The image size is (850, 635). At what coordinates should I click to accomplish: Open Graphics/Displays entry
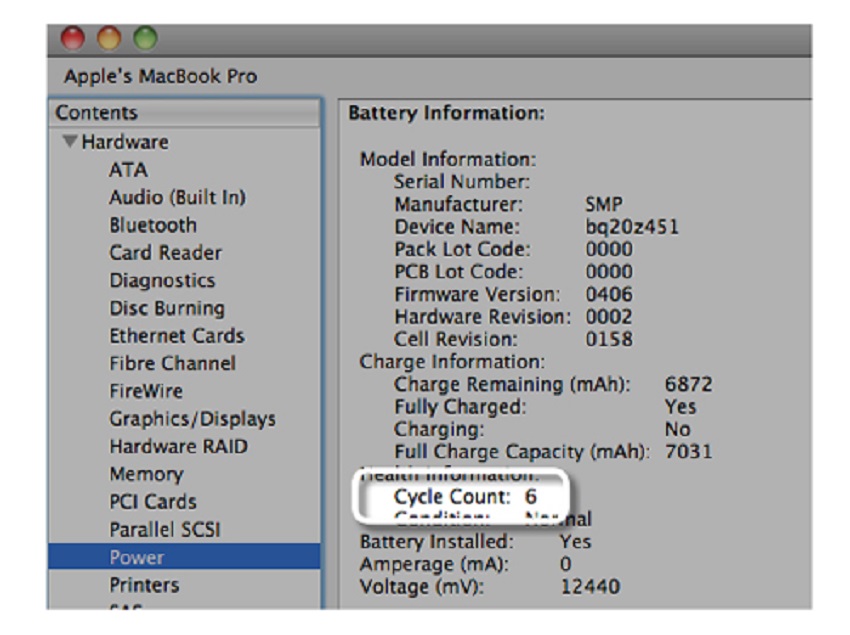pyautogui.click(x=192, y=419)
